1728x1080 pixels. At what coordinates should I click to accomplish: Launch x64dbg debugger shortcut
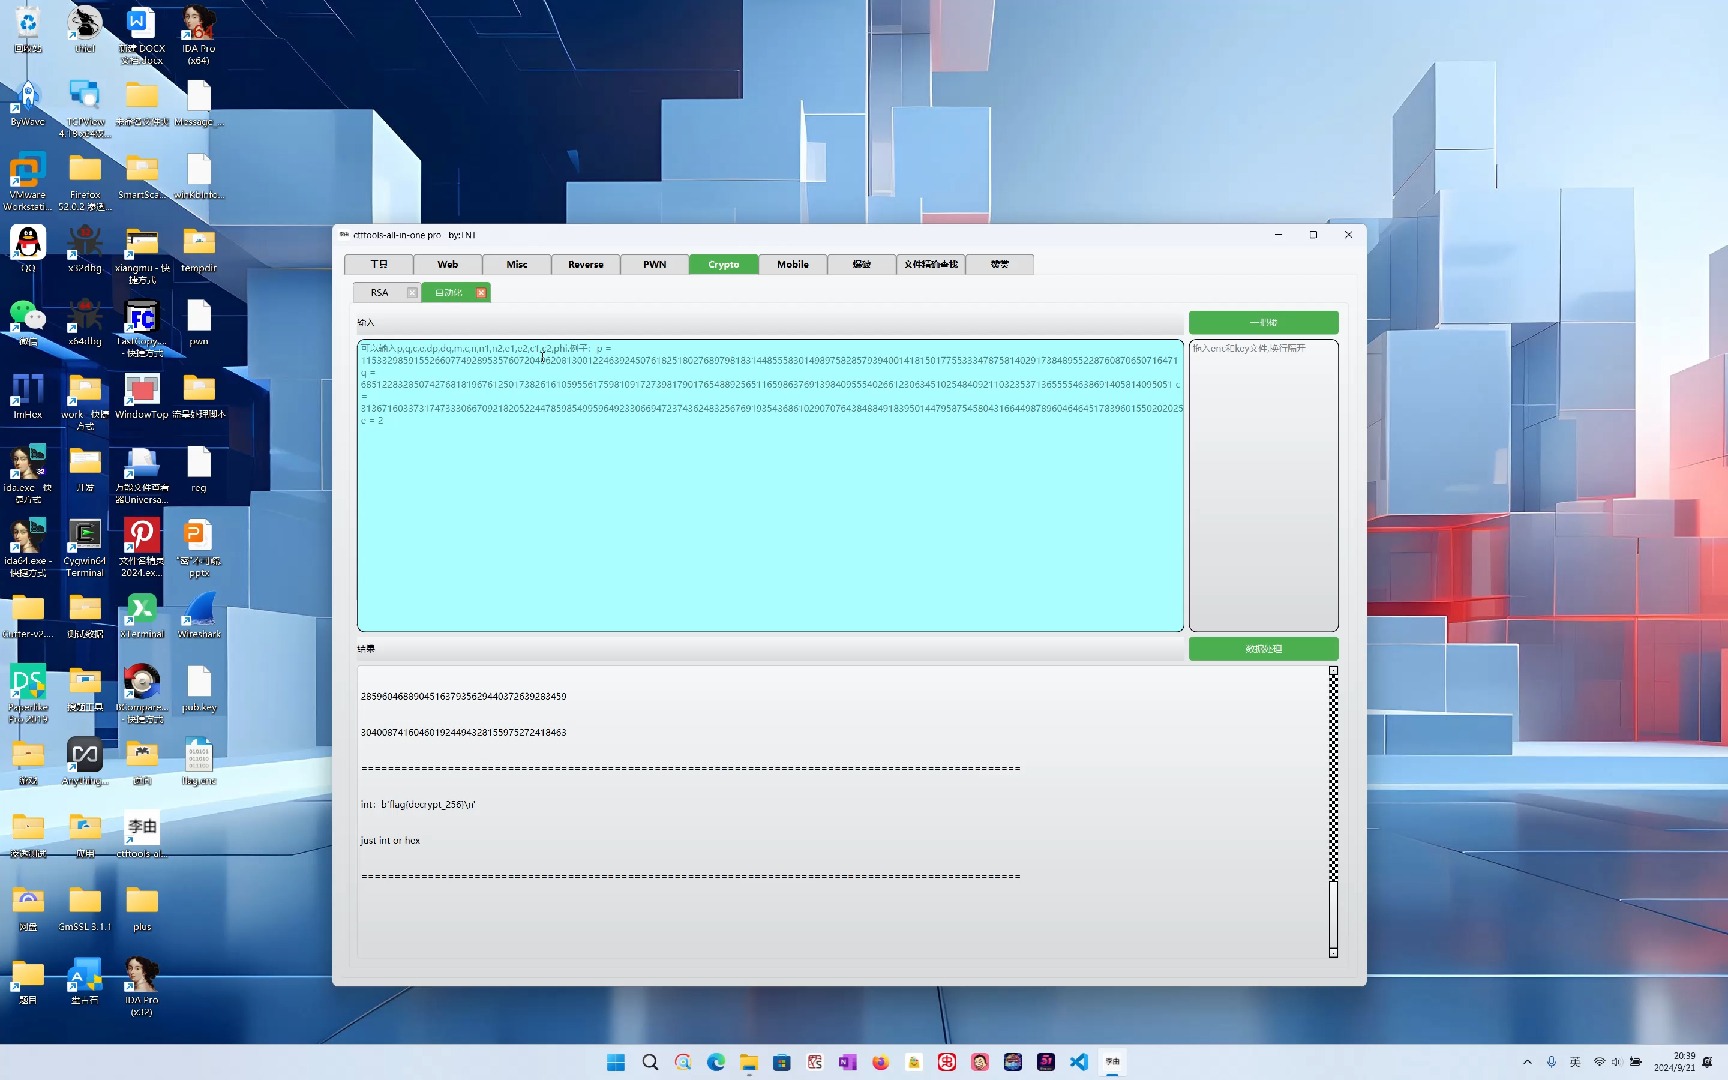tap(85, 322)
